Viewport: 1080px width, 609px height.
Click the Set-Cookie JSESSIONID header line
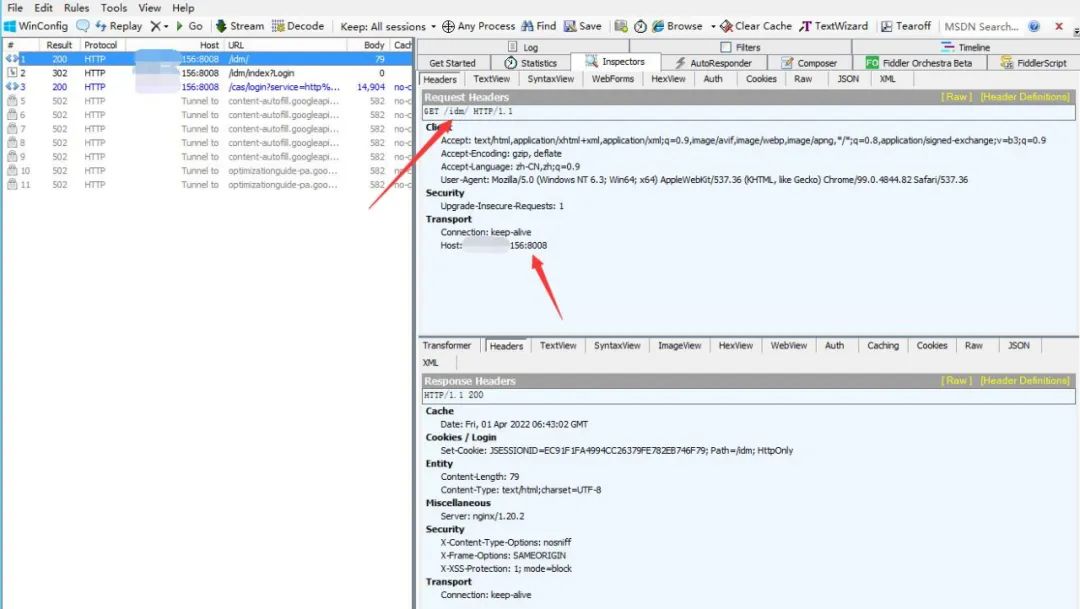click(616, 451)
